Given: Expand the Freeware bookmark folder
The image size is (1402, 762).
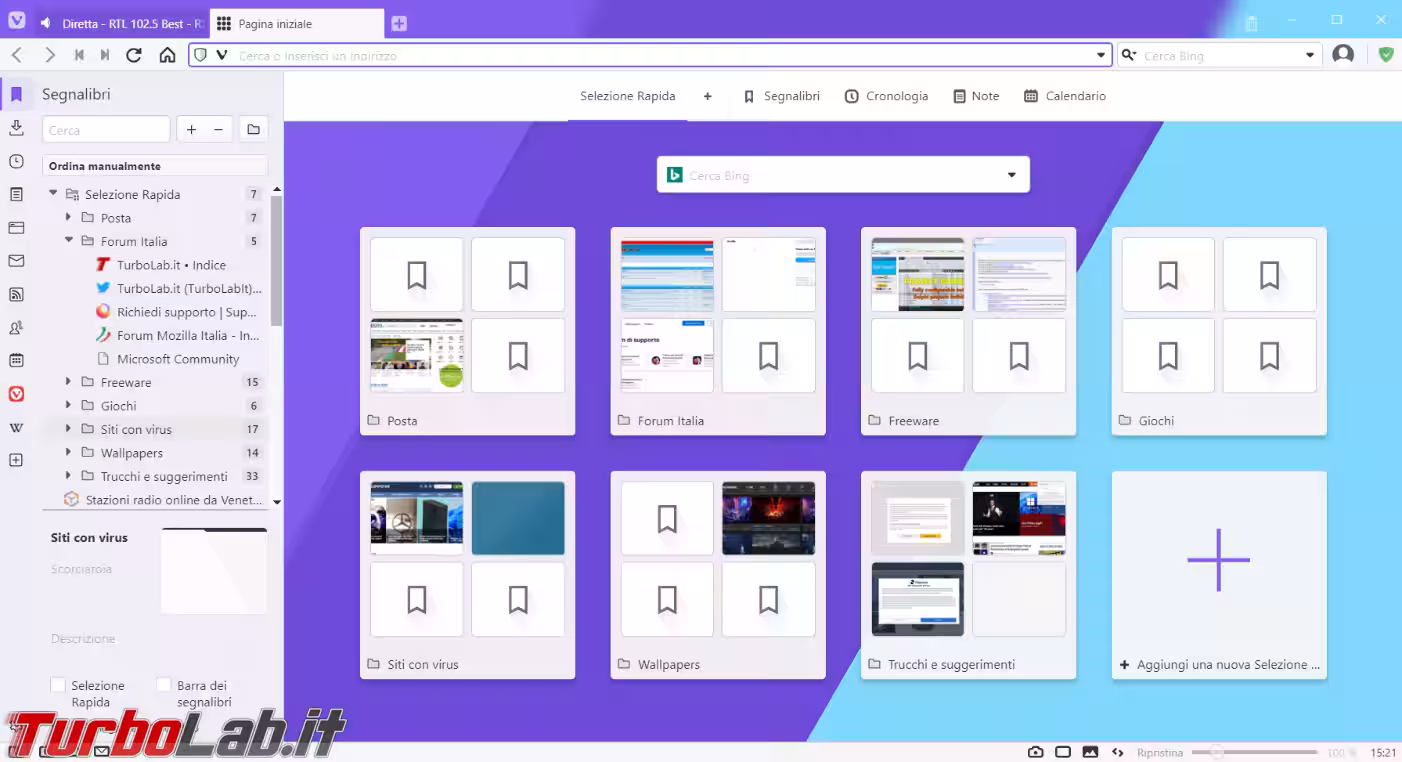Looking at the screenshot, I should (x=68, y=382).
